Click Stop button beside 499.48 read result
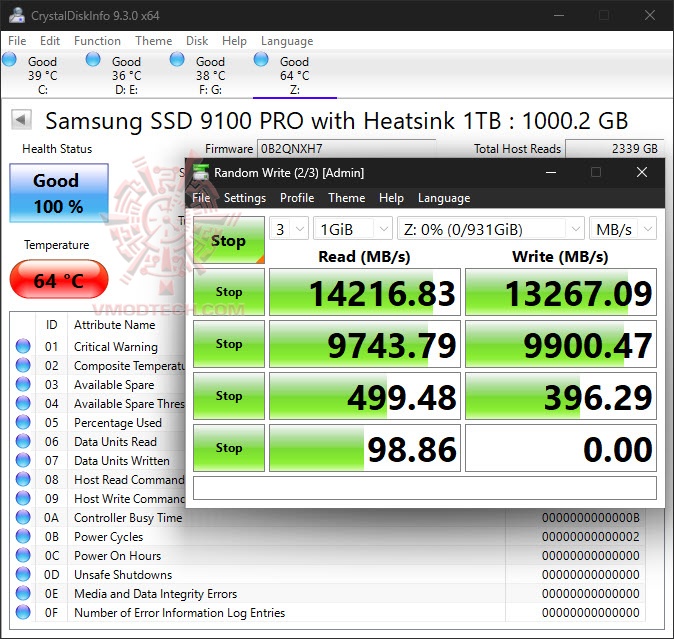The width and height of the screenshot is (674, 639). (229, 396)
